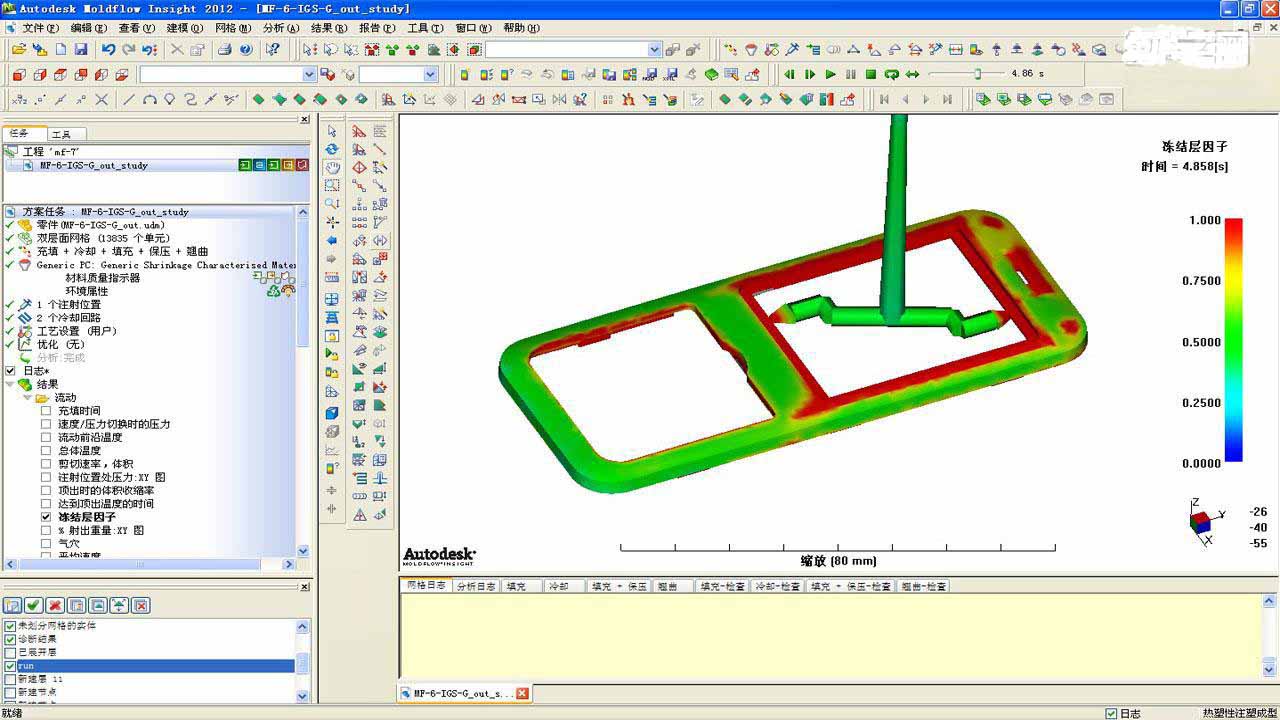
Task: Switch to the 分析日志 log tab
Action: tap(476, 586)
